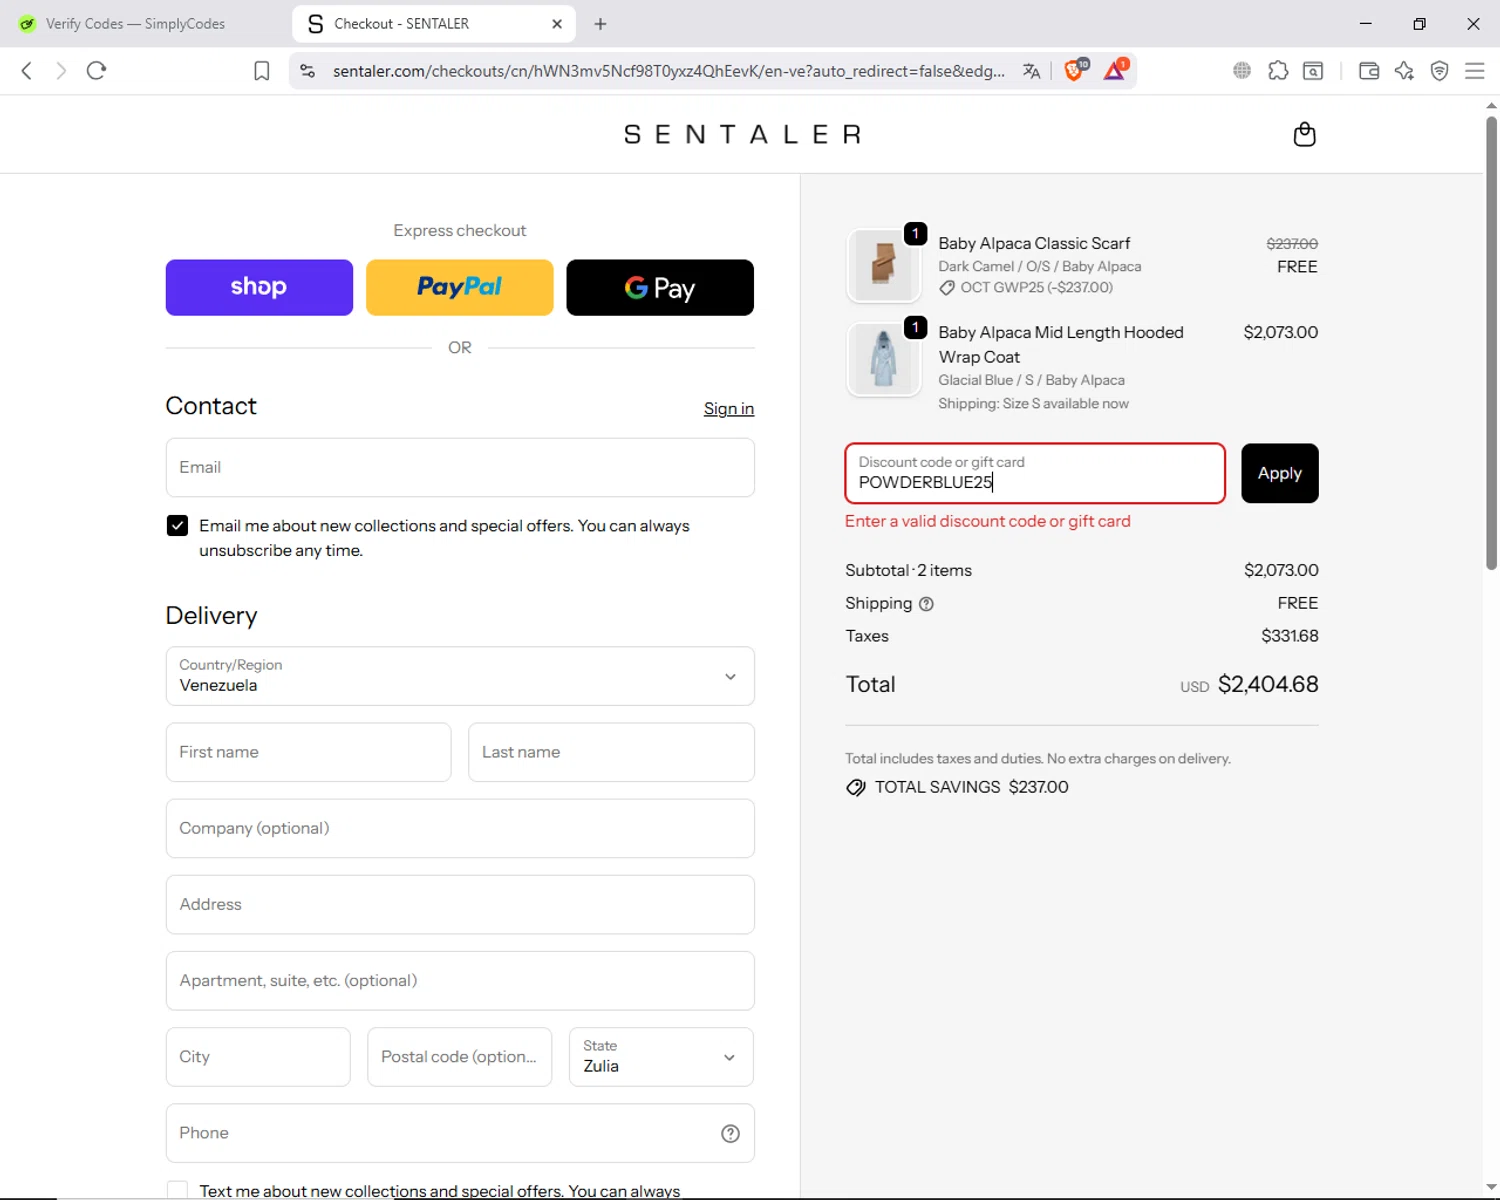Select the Checkout - SENTALER tab
The image size is (1500, 1200).
point(434,24)
